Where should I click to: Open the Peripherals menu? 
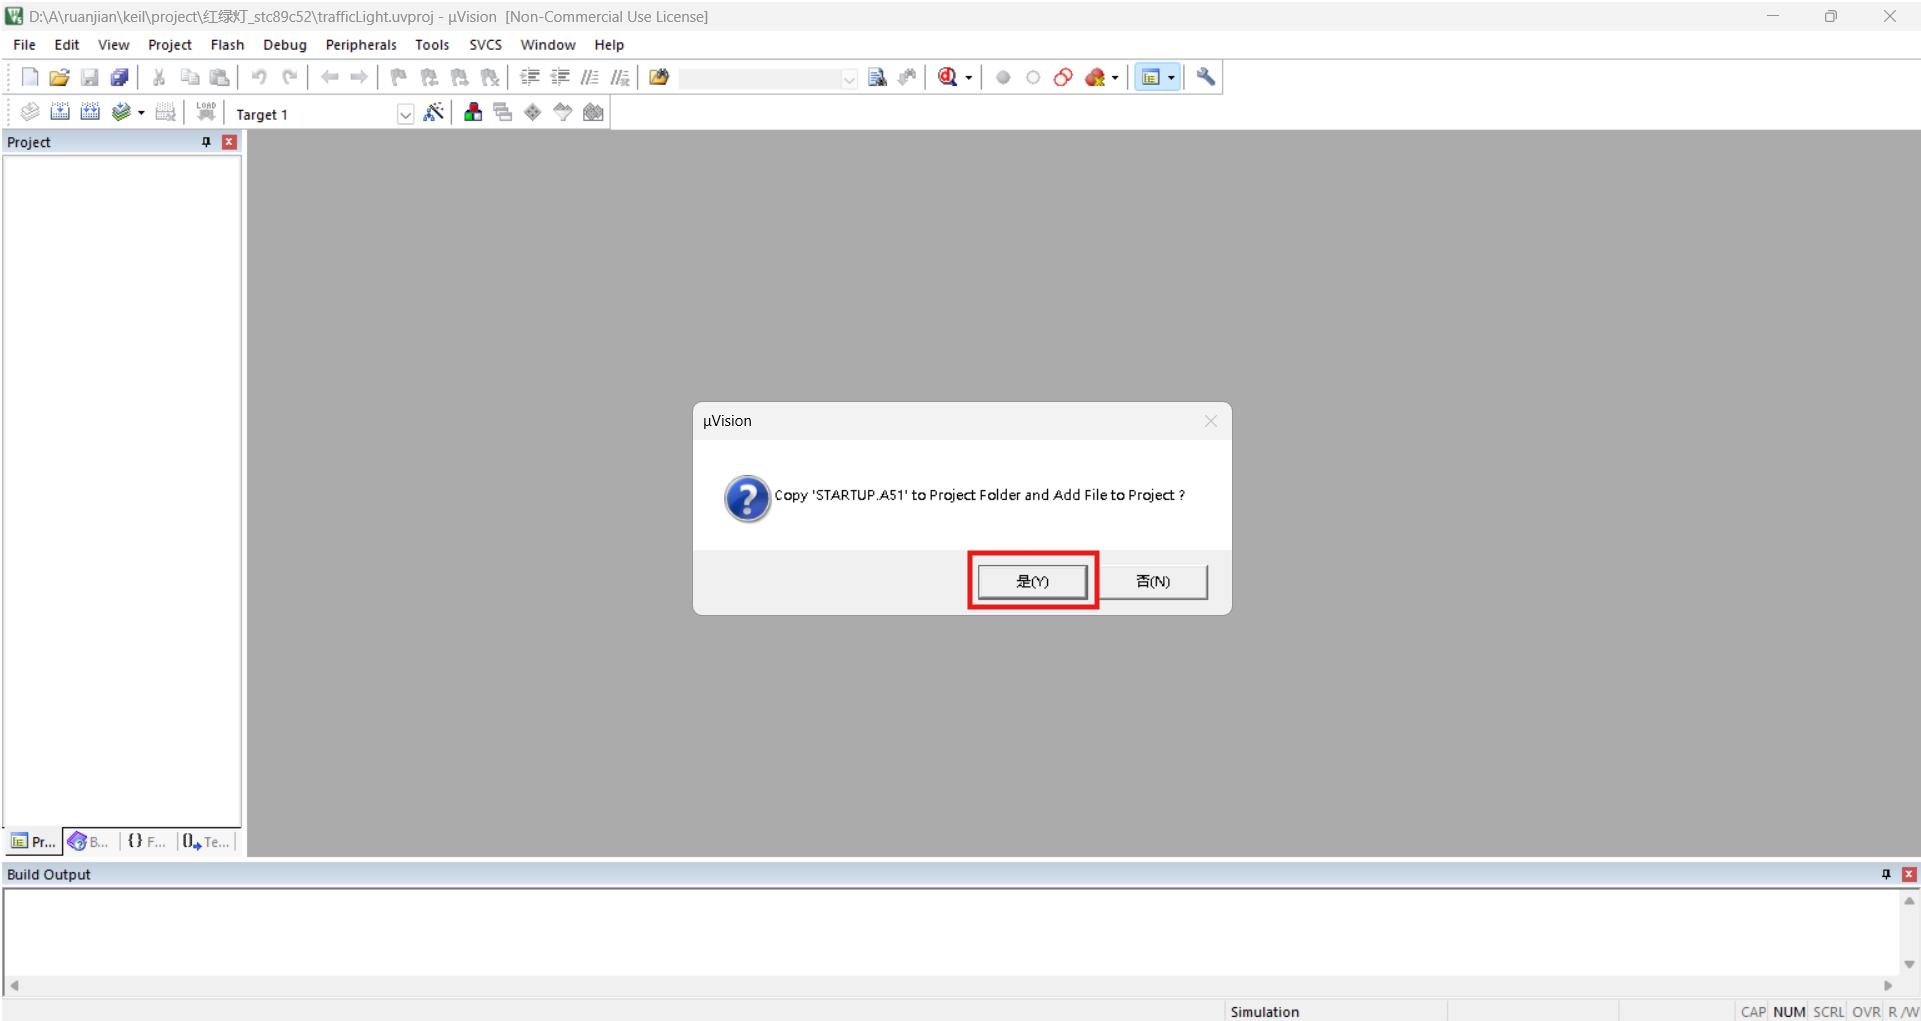pos(361,45)
